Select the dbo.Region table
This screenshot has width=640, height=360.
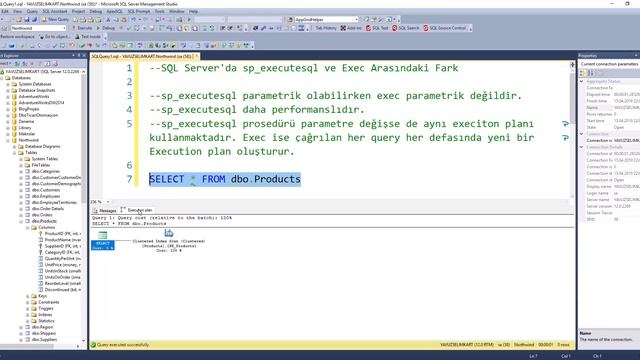[42, 327]
